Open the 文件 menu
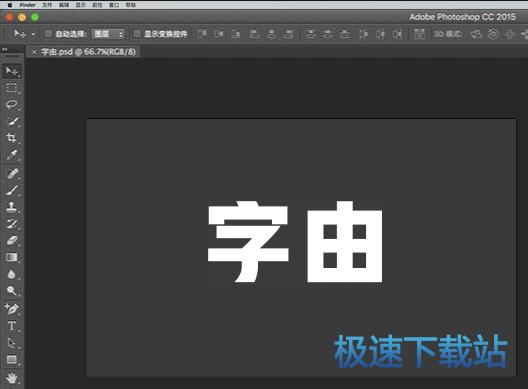The width and height of the screenshot is (528, 389). click(x=47, y=5)
